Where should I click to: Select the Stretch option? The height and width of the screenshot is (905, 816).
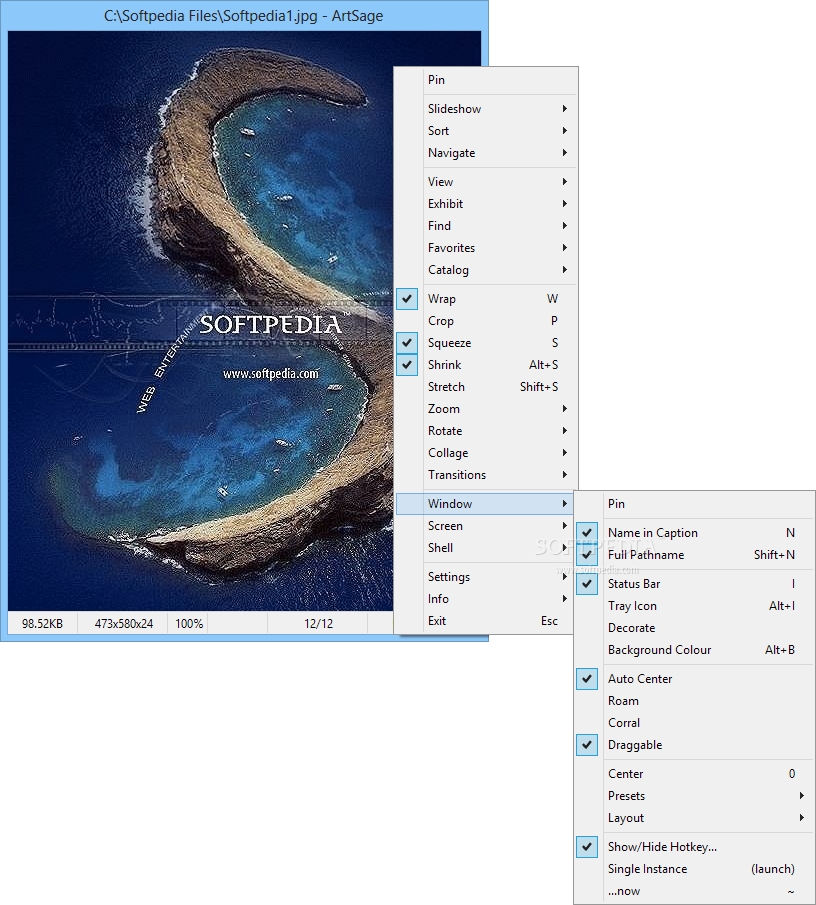(486, 387)
